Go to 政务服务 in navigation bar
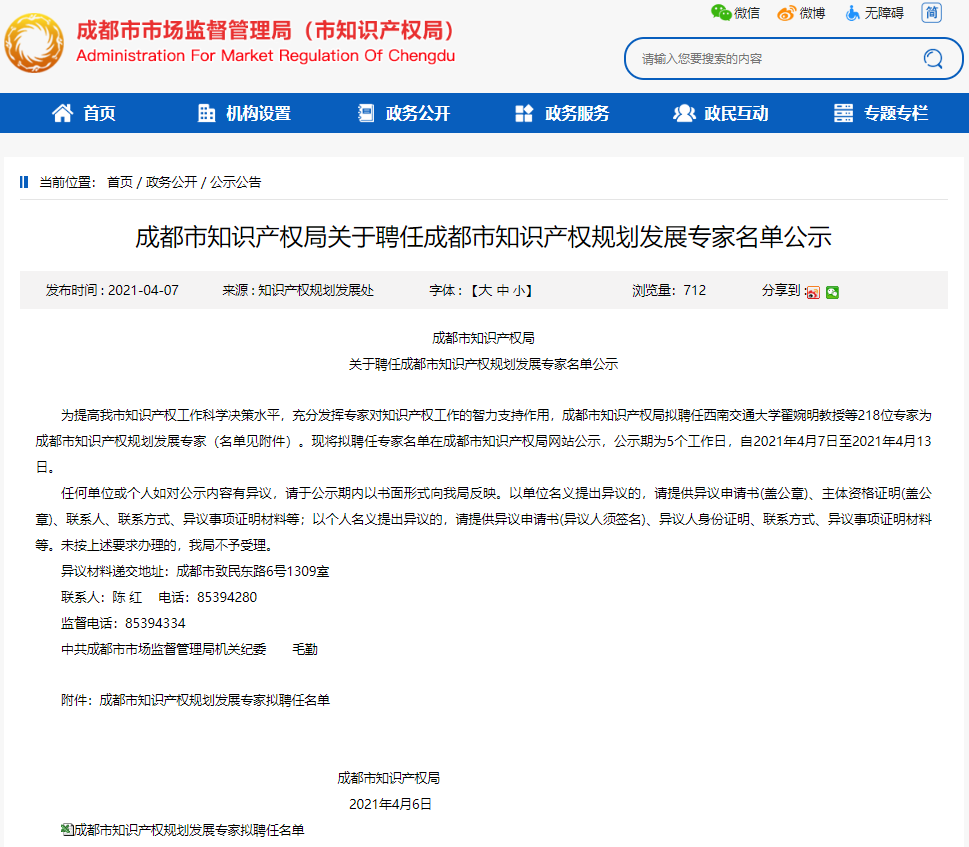 (562, 113)
